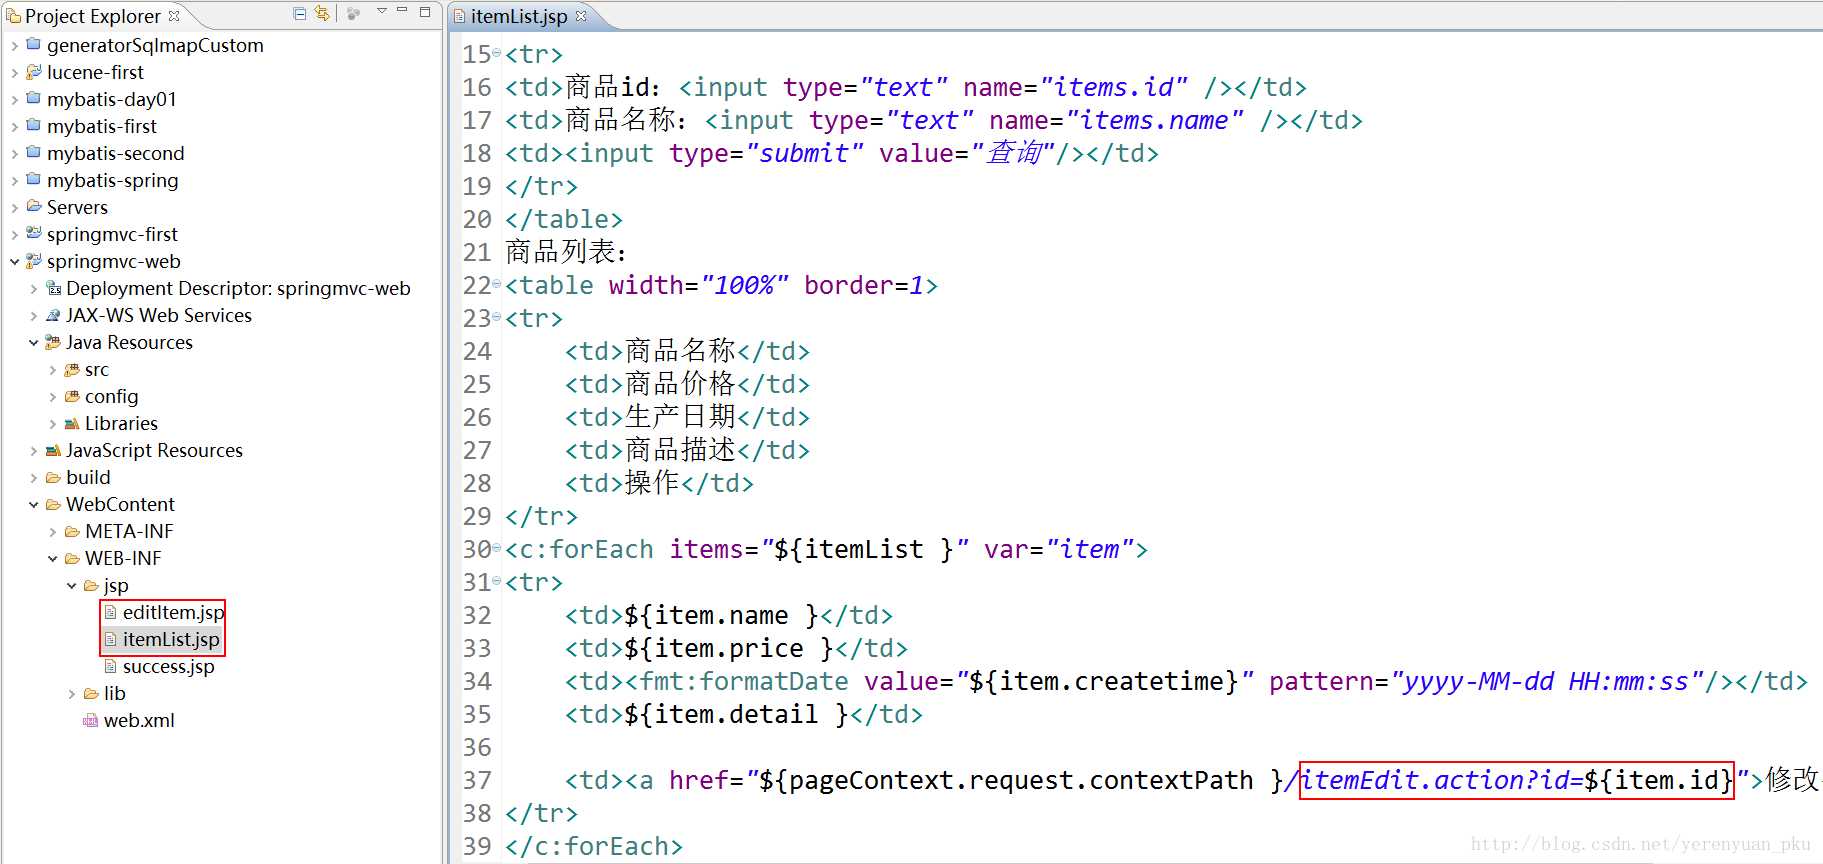
Task: Select Deployment Descriptor: springmvc-web
Action: pyautogui.click(x=238, y=289)
